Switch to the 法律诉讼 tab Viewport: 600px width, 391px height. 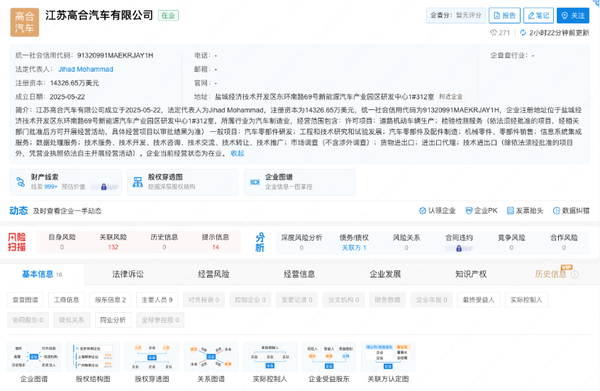pos(128,274)
